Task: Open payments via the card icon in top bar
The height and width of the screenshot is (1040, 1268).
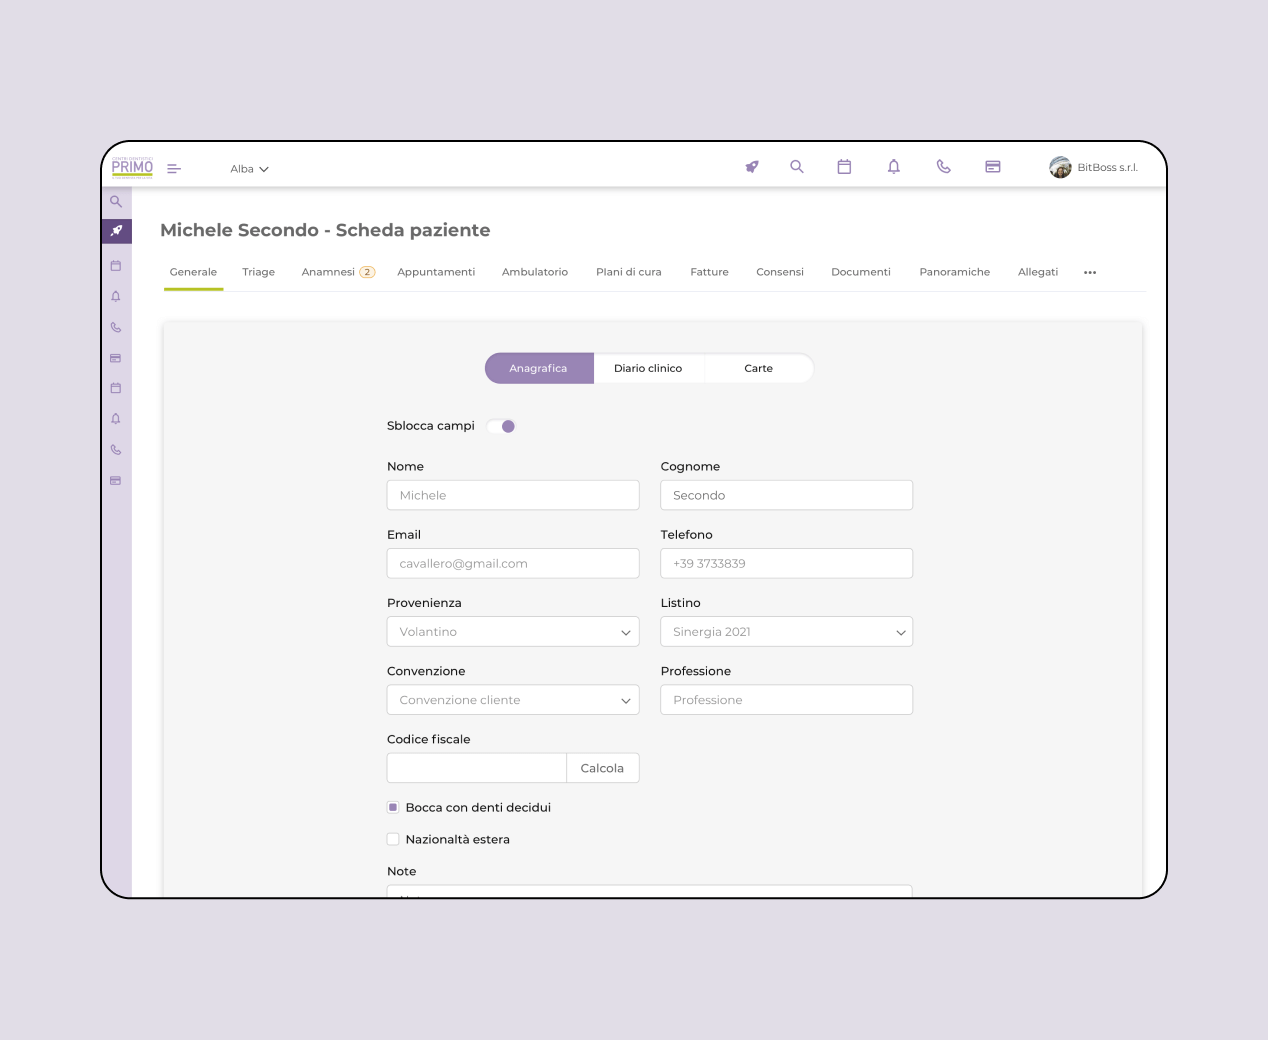Action: [992, 166]
